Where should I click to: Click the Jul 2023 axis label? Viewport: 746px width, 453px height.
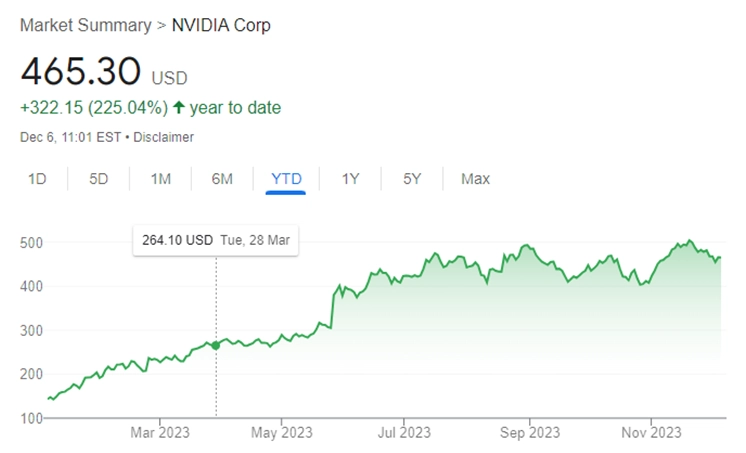point(404,433)
